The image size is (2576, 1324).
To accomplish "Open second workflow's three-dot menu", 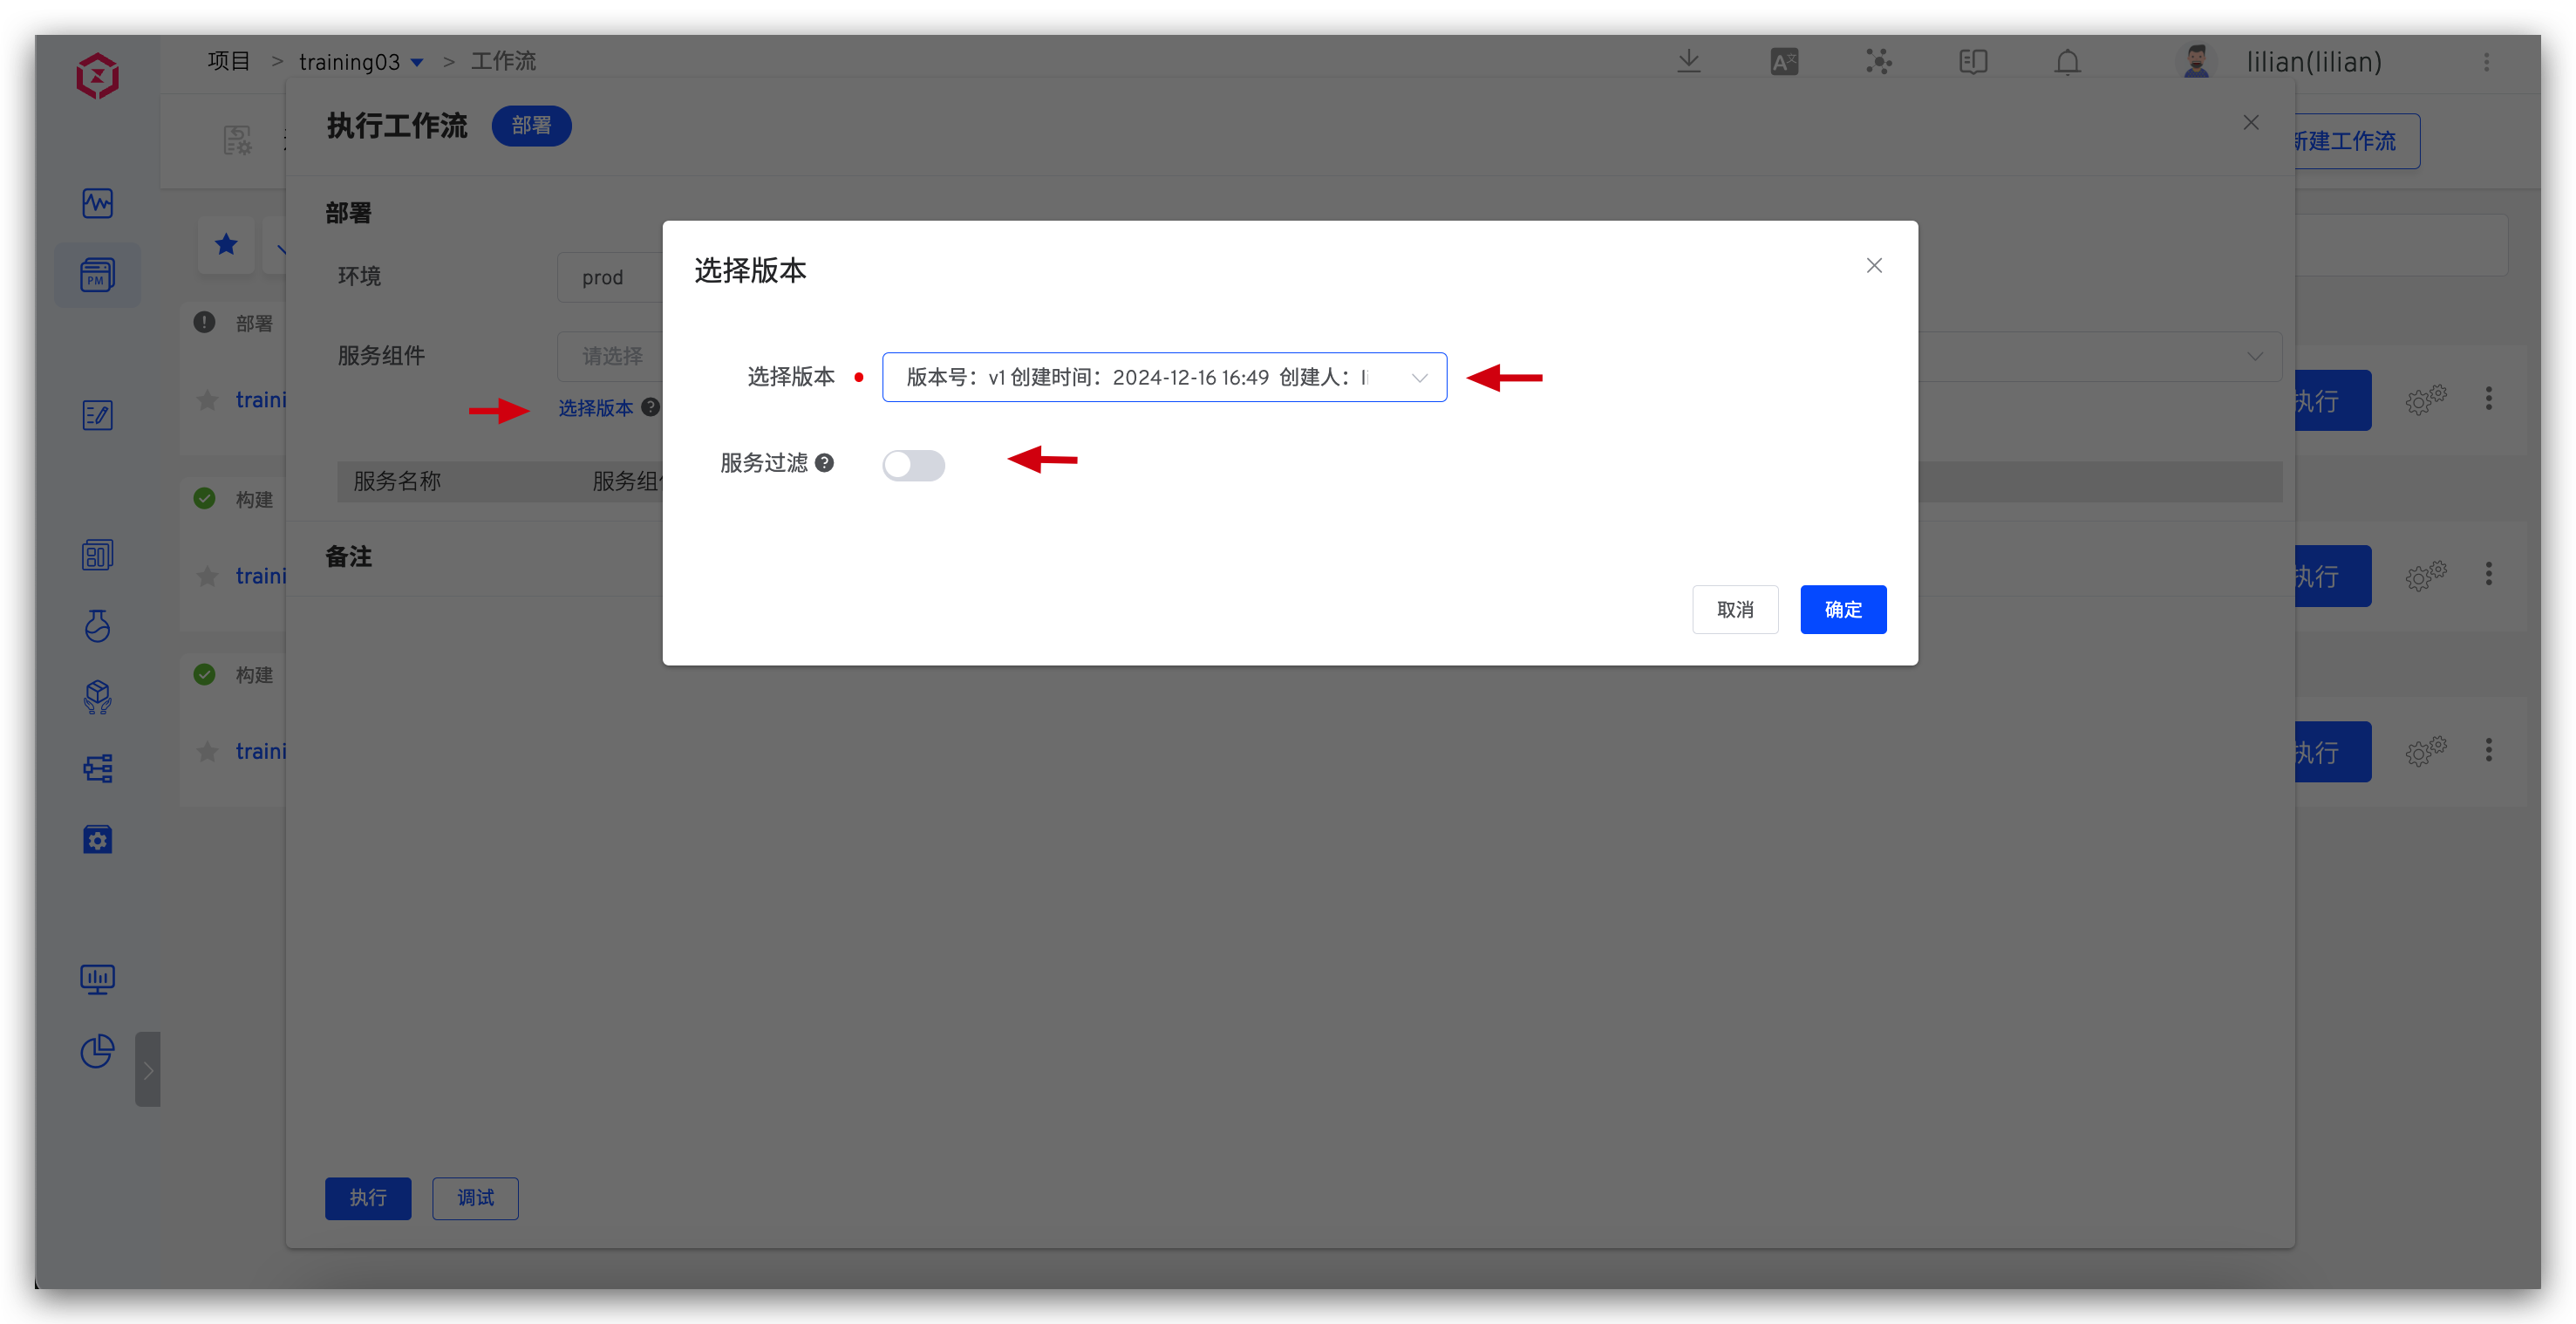I will pos(2488,574).
